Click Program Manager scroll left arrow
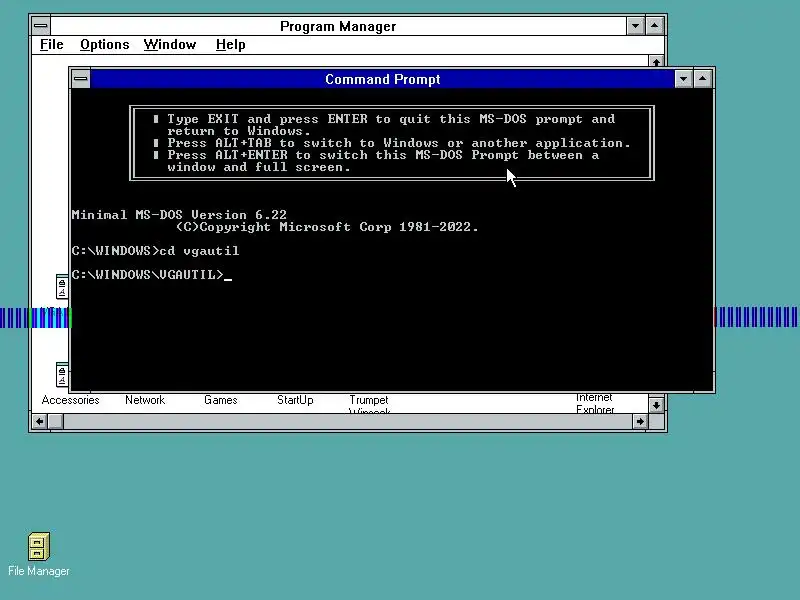This screenshot has width=800, height=600. click(39, 422)
